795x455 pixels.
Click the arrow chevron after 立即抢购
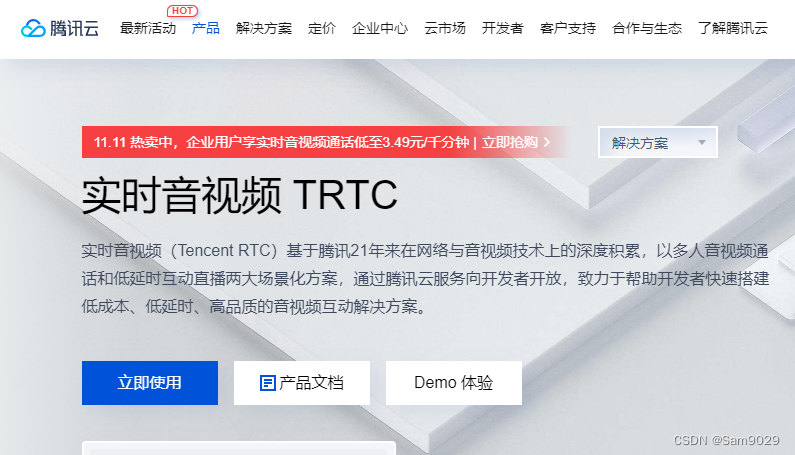tap(547, 142)
